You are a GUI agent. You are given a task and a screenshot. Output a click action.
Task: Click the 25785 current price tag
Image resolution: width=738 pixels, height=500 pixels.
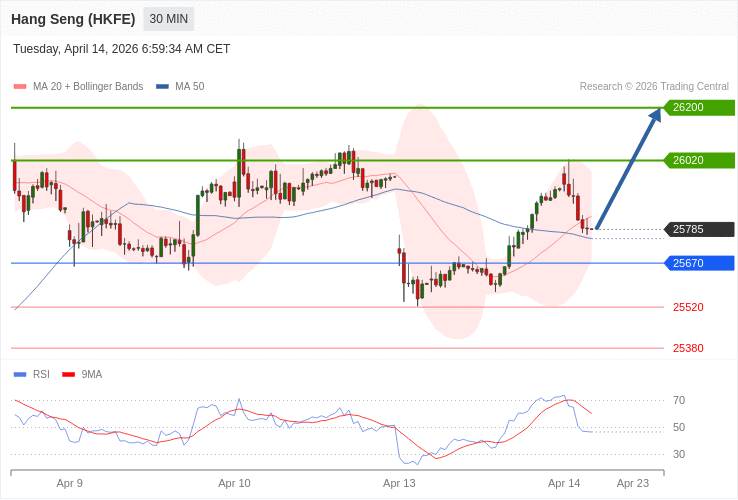click(699, 229)
